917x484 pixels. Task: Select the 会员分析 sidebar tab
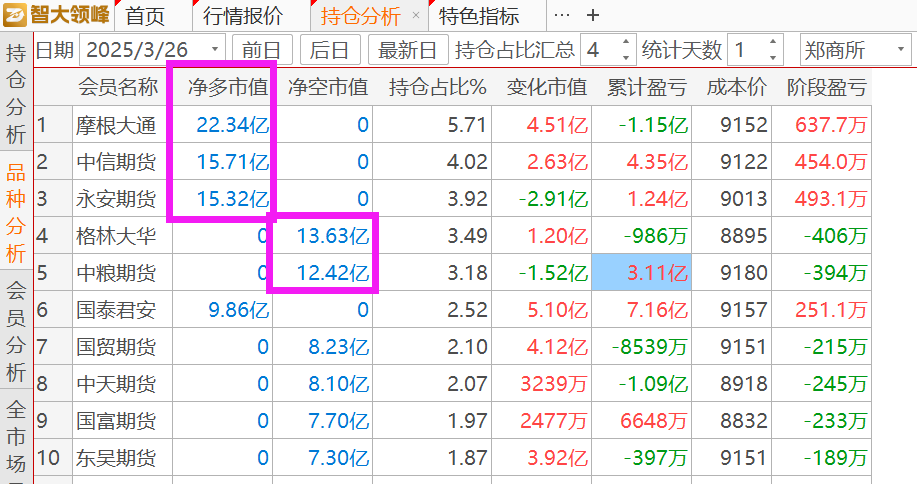pyautogui.click(x=16, y=331)
